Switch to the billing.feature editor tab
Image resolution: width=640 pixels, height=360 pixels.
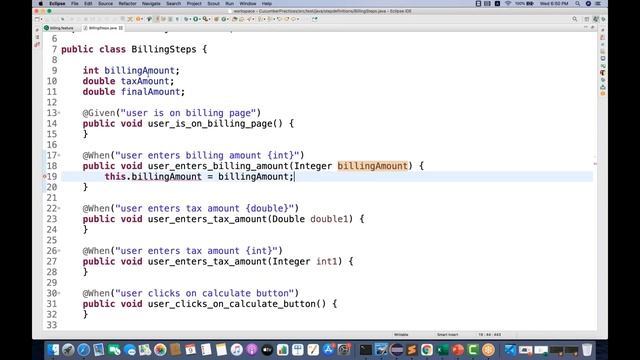59,28
